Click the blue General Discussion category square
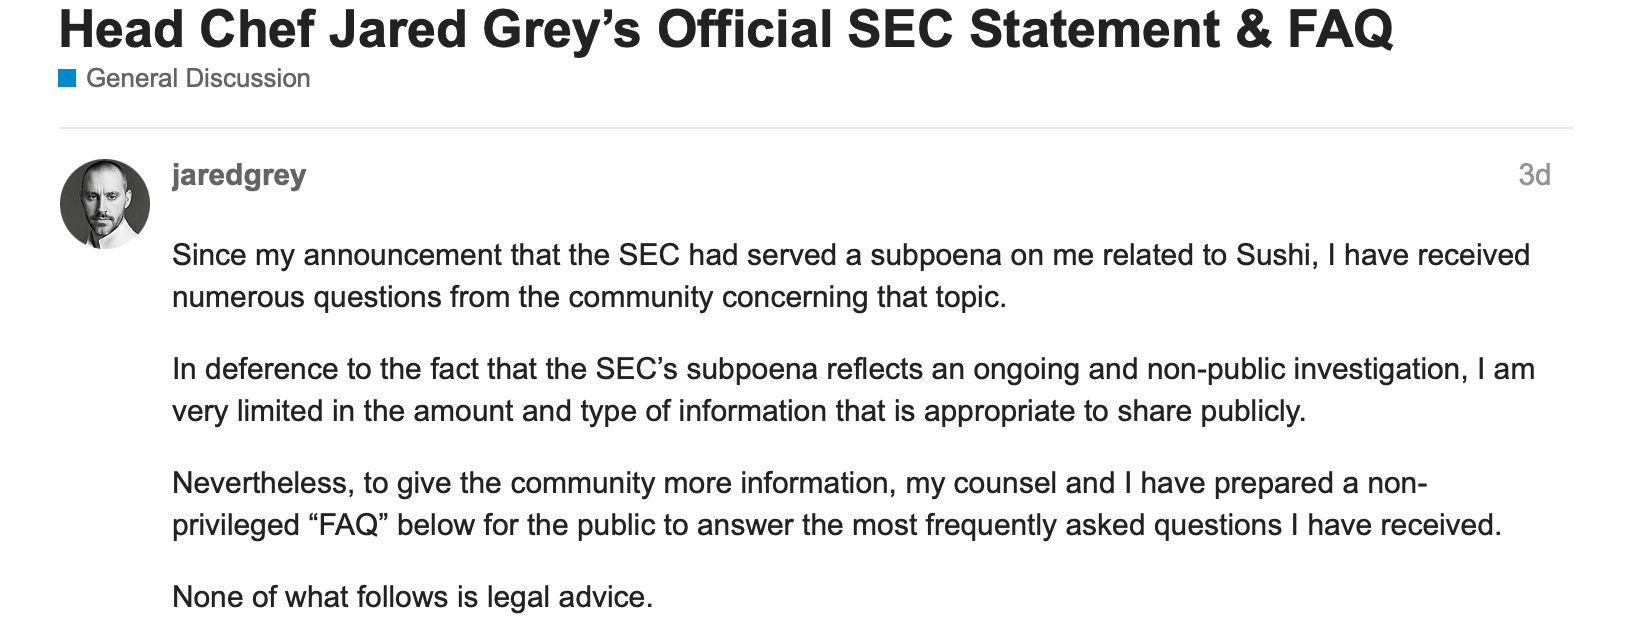 click(x=67, y=78)
